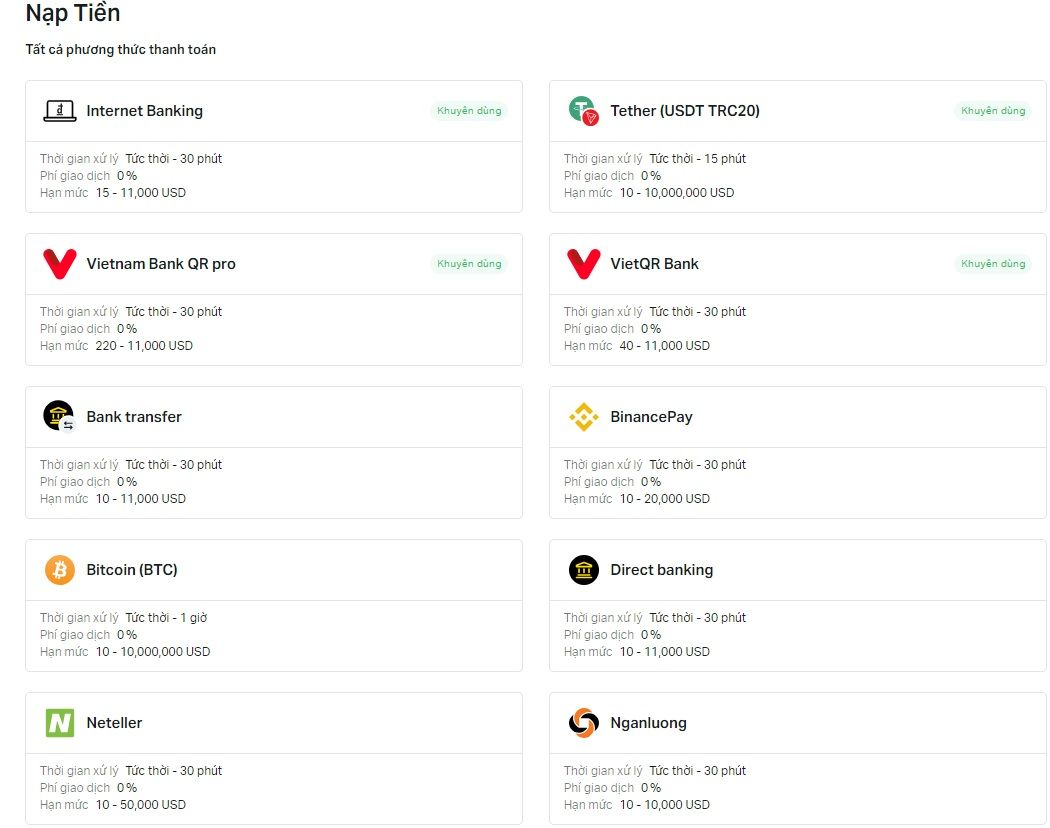Click limit '220 - 11,000 USD' text
The height and width of the screenshot is (828, 1050).
pos(144,346)
